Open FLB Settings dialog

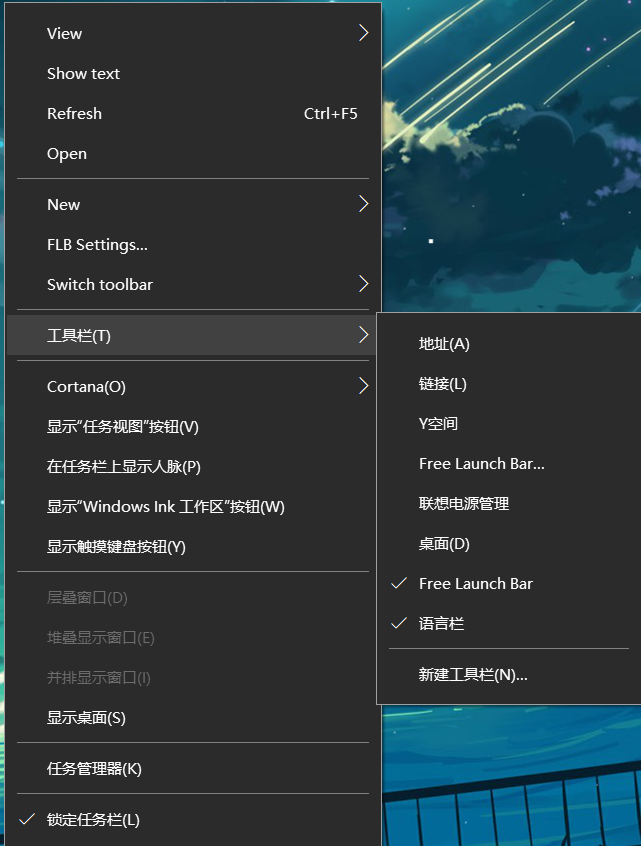click(97, 245)
